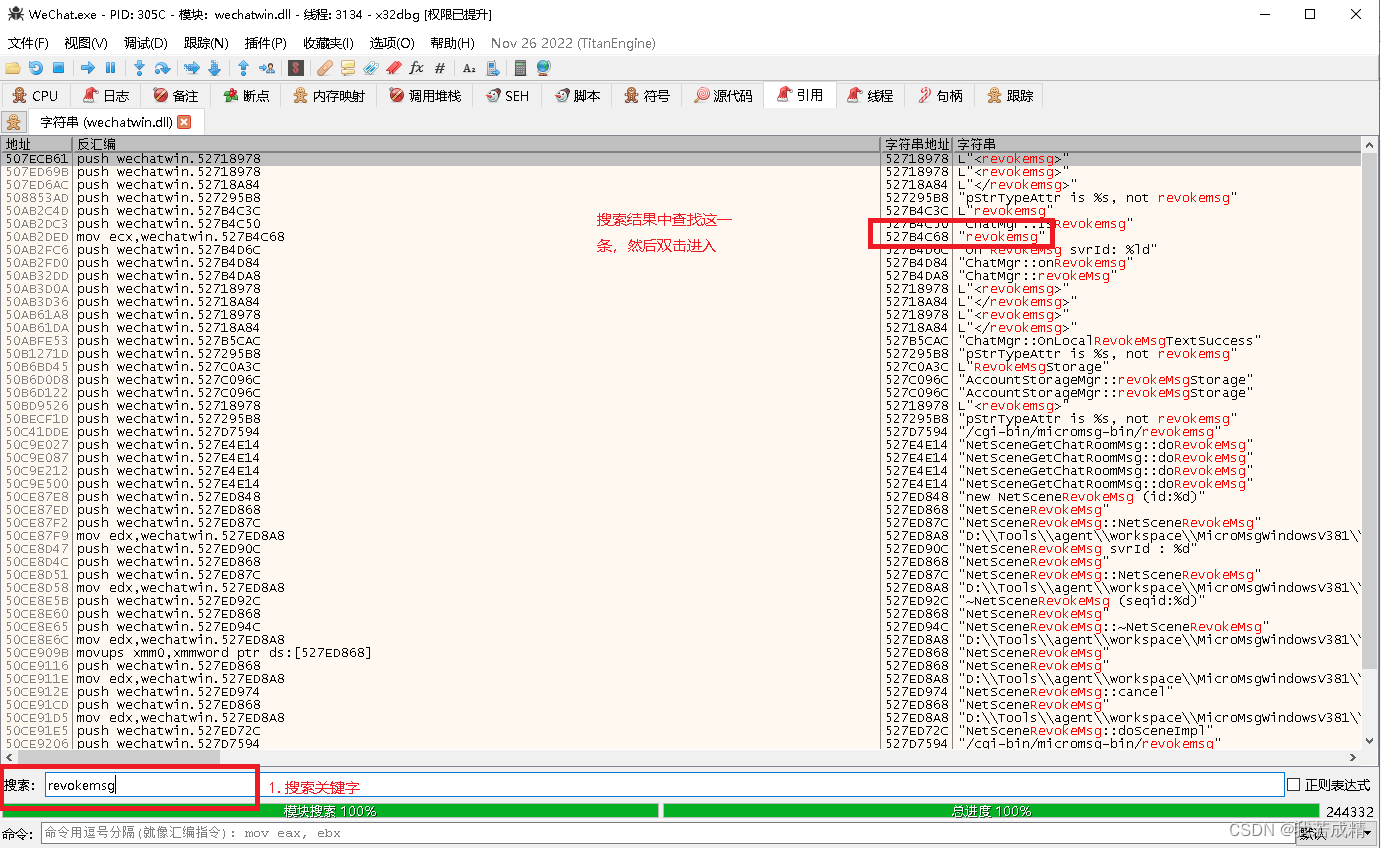Click the open file folder icon
The height and width of the screenshot is (848, 1381).
(x=13, y=68)
